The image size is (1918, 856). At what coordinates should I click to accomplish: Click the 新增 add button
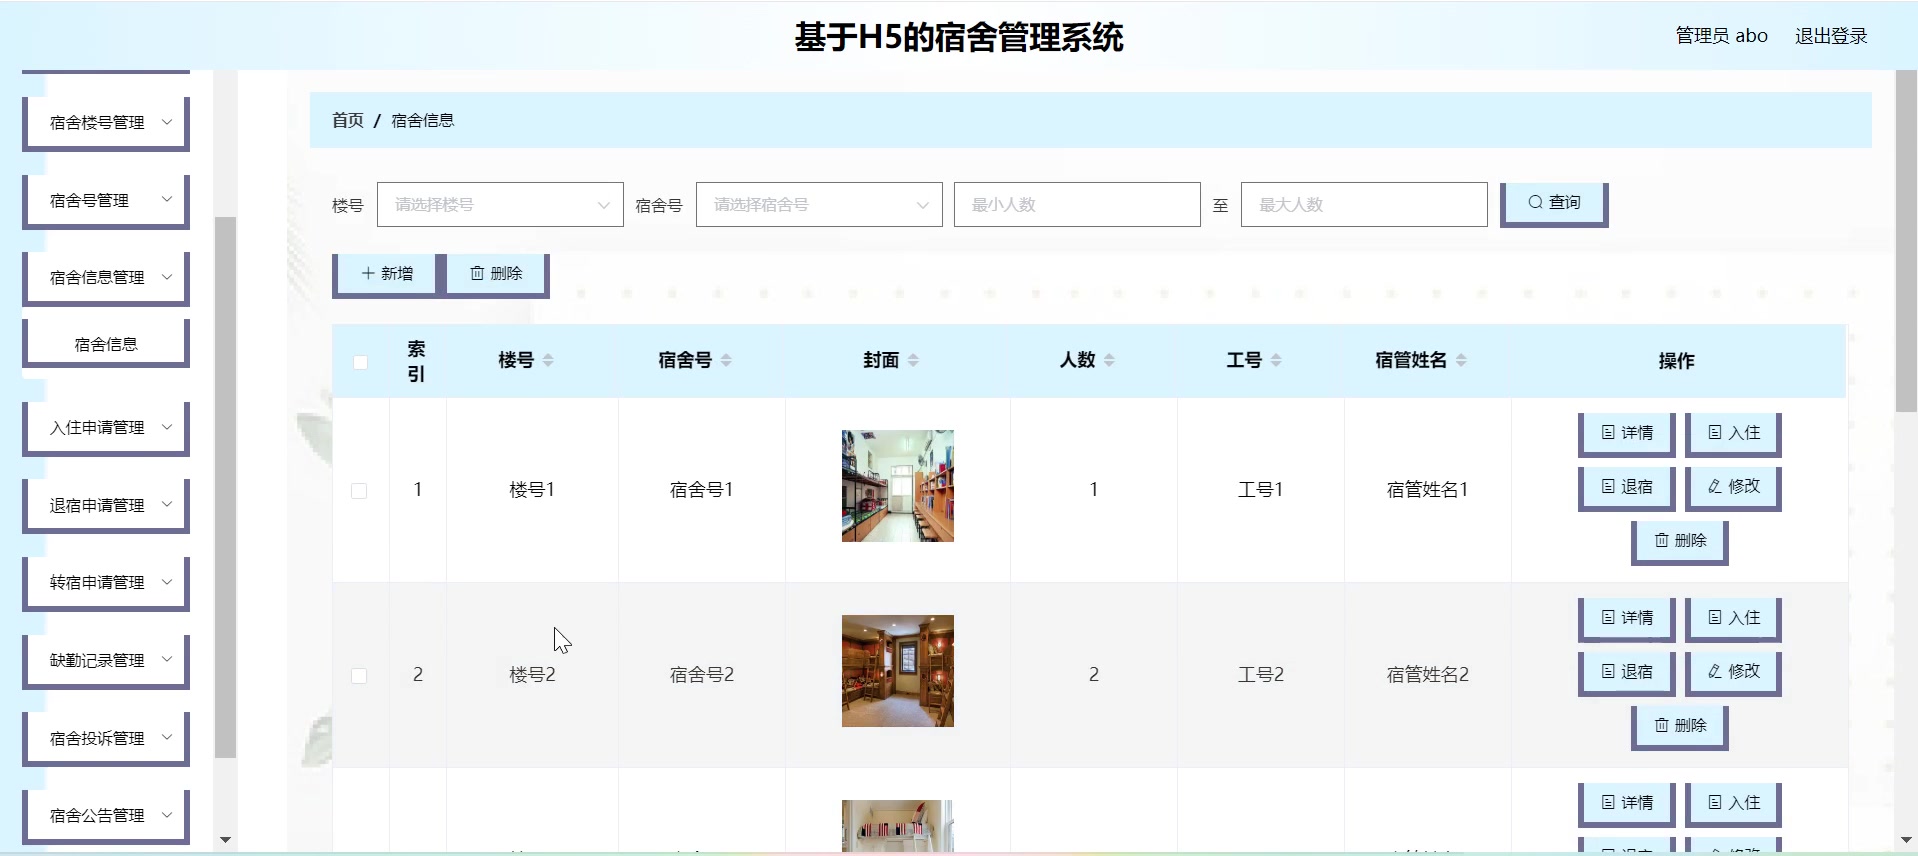point(386,274)
